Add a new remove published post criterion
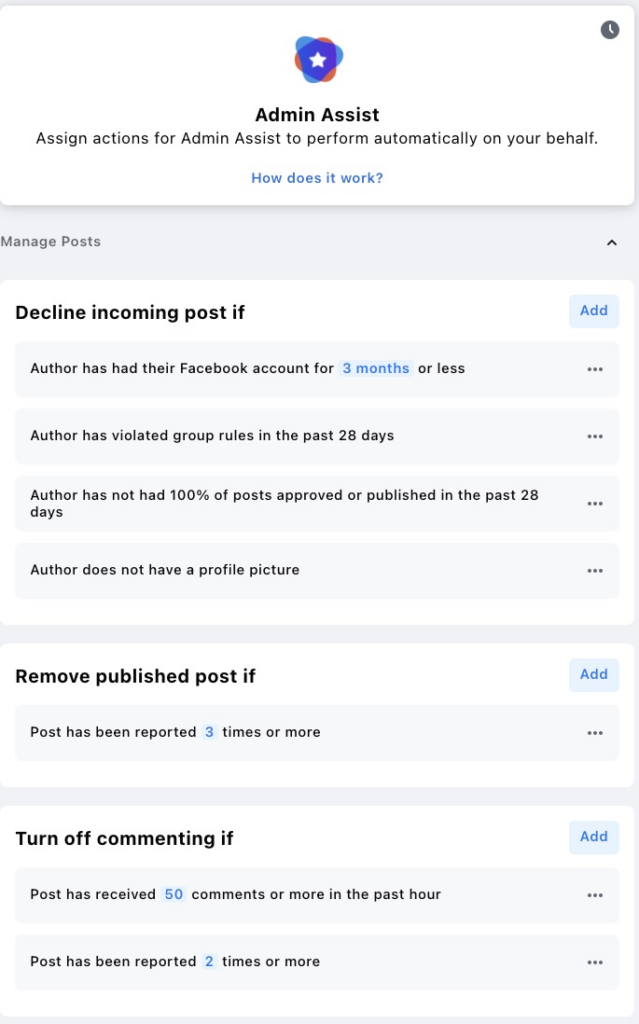Viewport: 639px width, 1024px height. (593, 674)
